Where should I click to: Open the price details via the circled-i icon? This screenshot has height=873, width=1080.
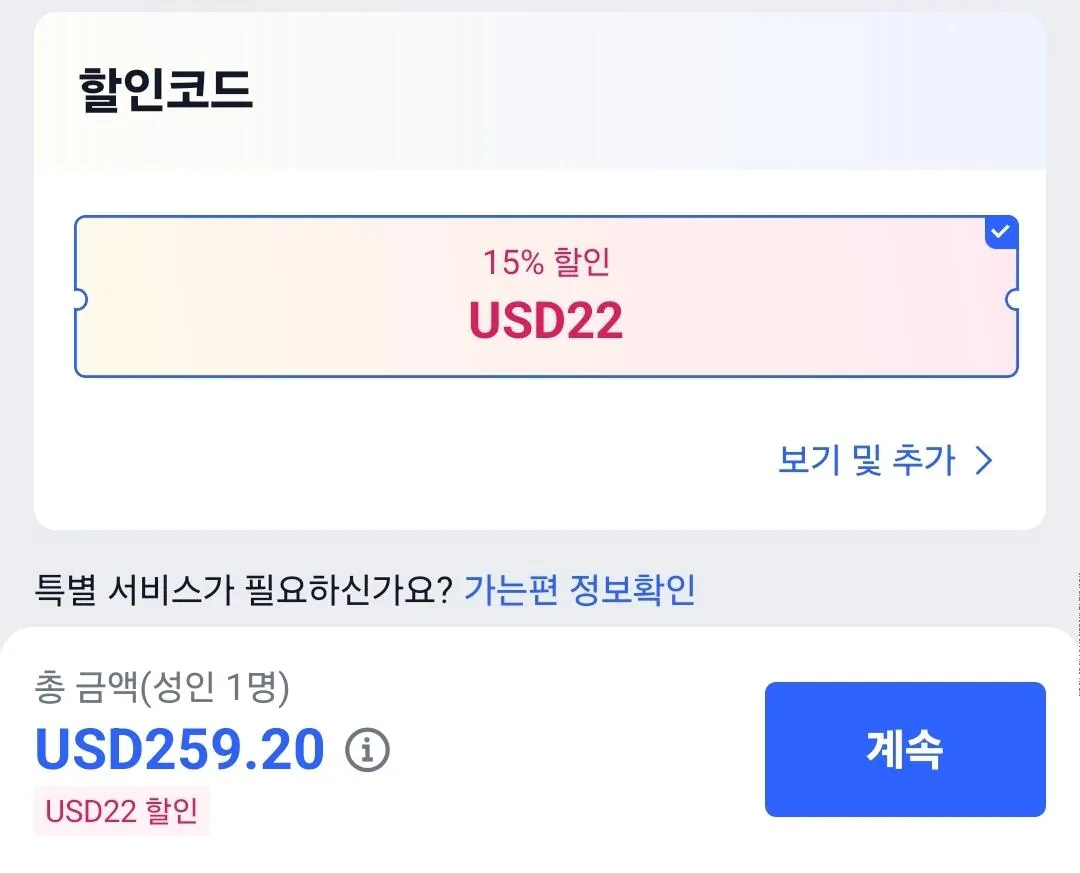(366, 748)
